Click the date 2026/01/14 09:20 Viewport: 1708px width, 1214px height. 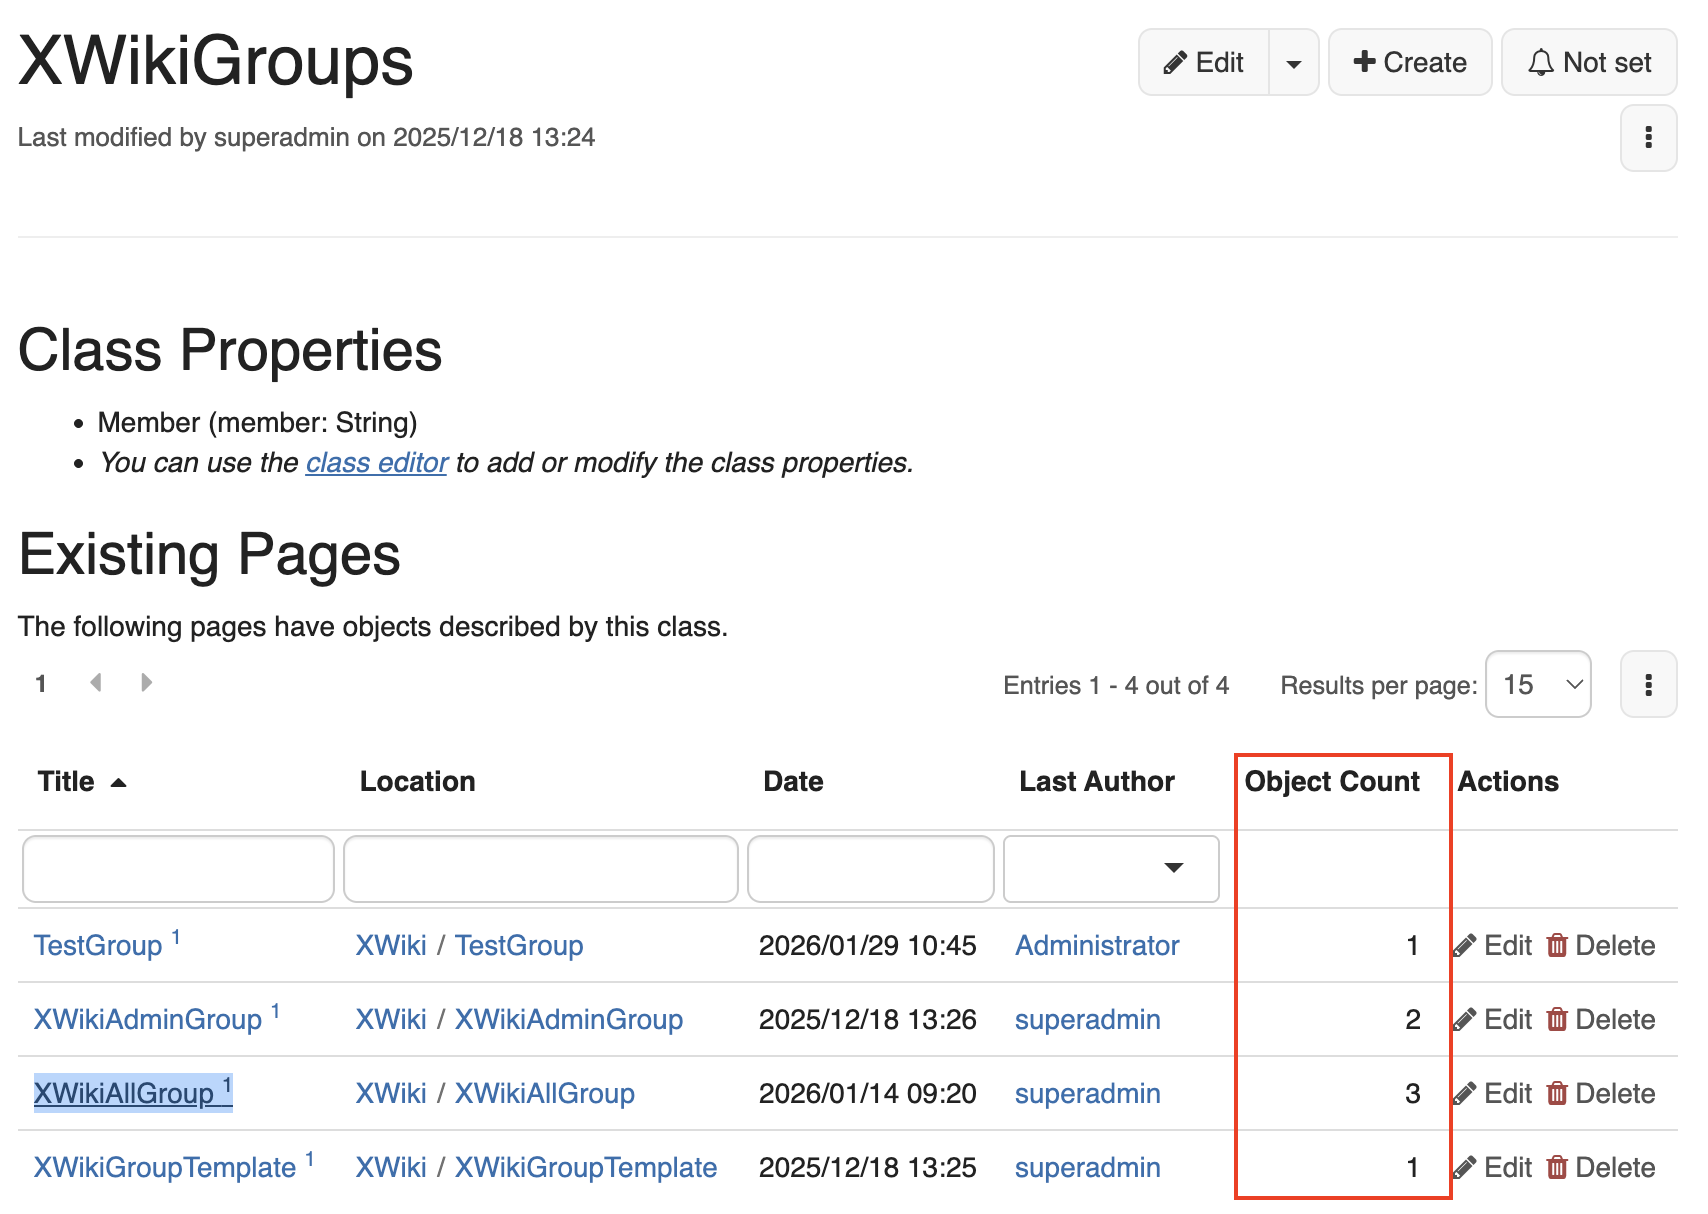click(x=868, y=1093)
